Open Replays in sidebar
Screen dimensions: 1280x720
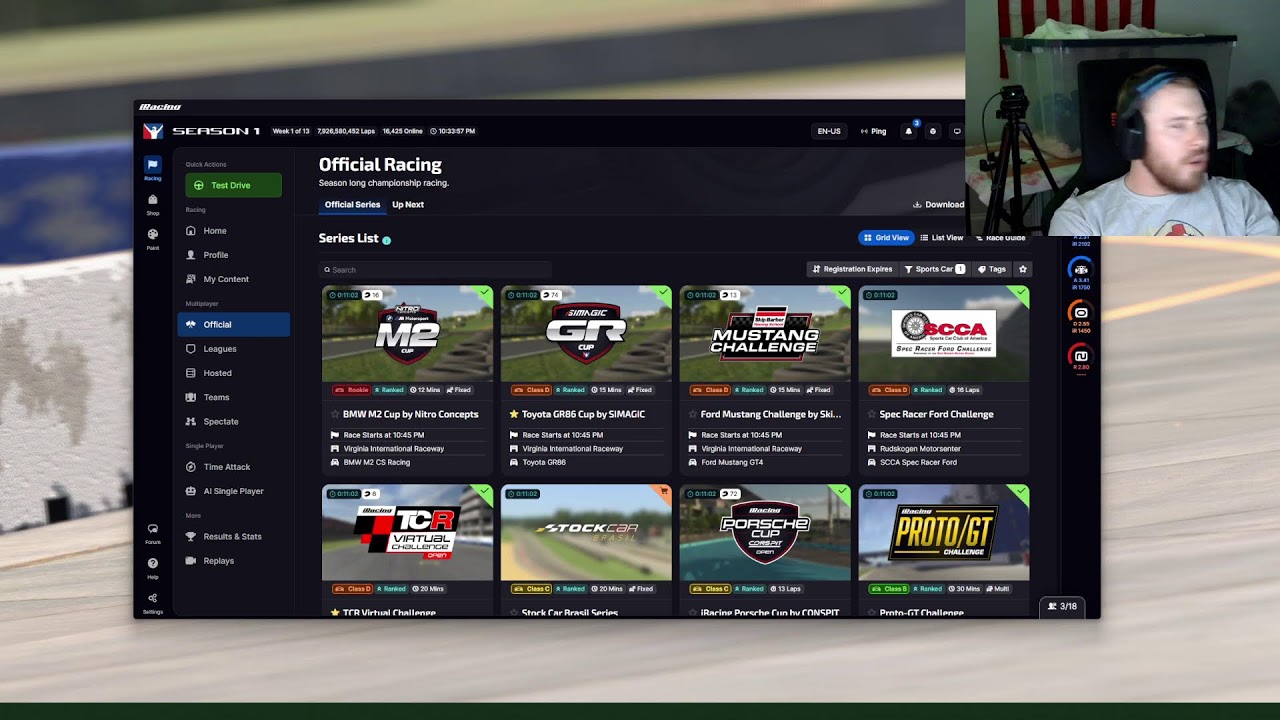(233, 561)
